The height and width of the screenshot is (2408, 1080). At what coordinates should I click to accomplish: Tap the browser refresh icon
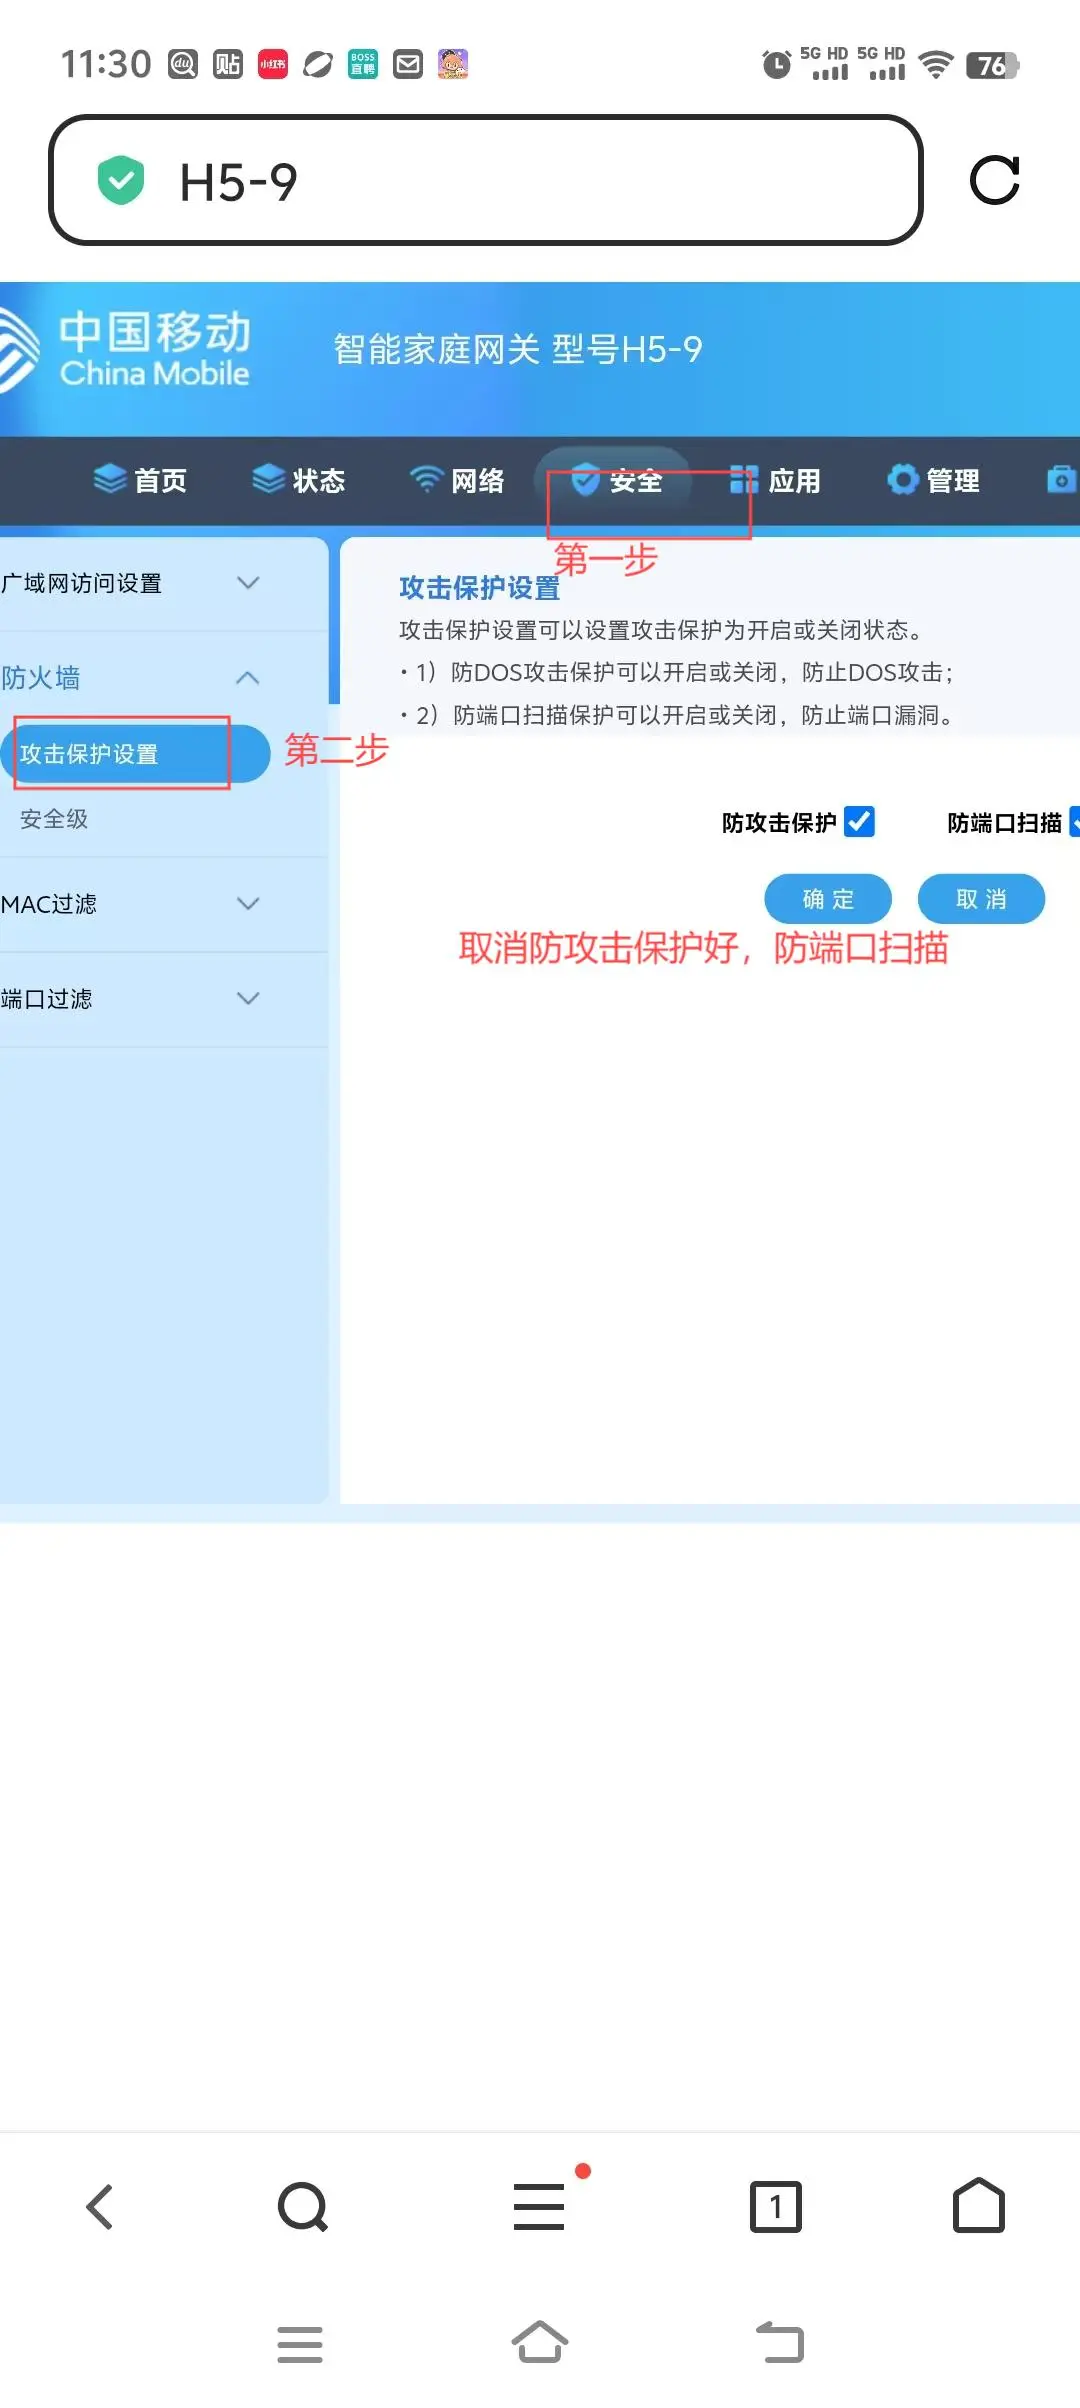[x=994, y=180]
